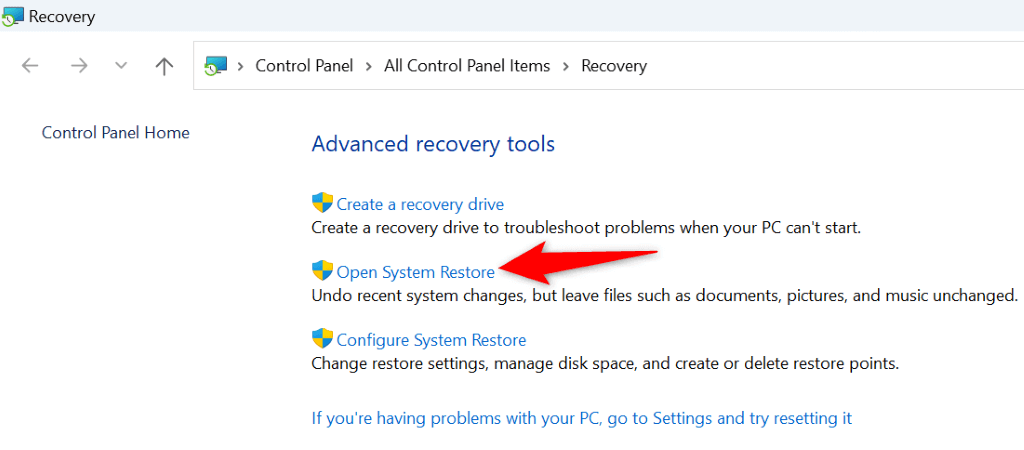Screen dimensions: 1024x450
Task: Go back with the Back arrow
Action: point(30,66)
